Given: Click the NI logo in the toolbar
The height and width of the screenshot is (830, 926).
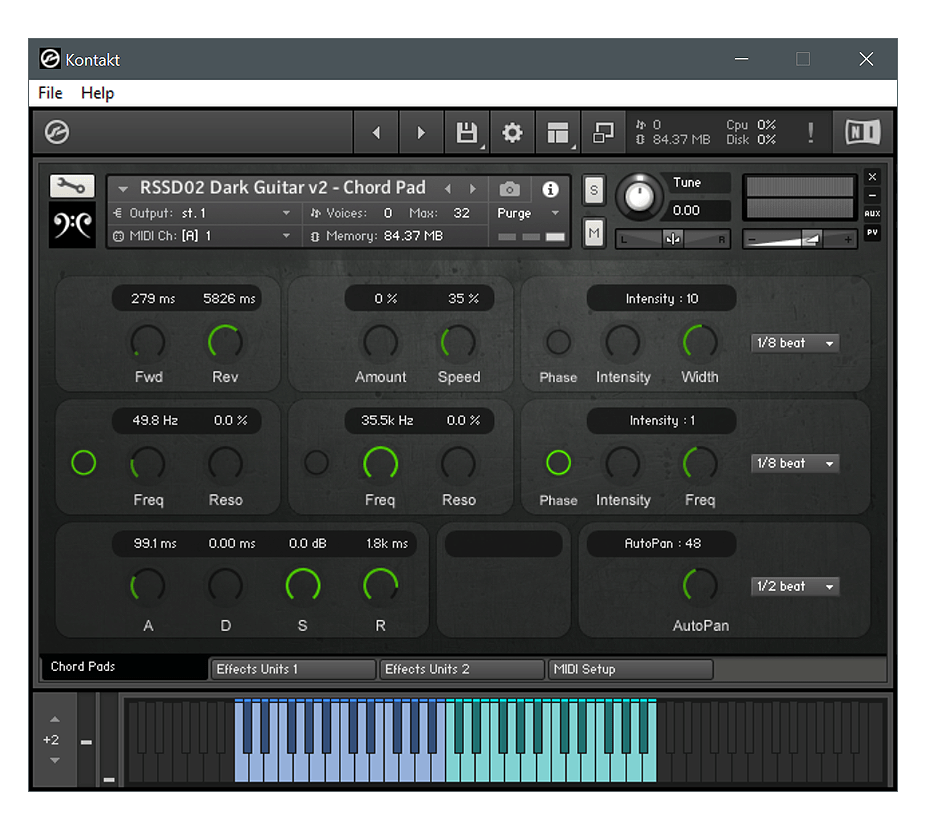Looking at the screenshot, I should point(863,132).
